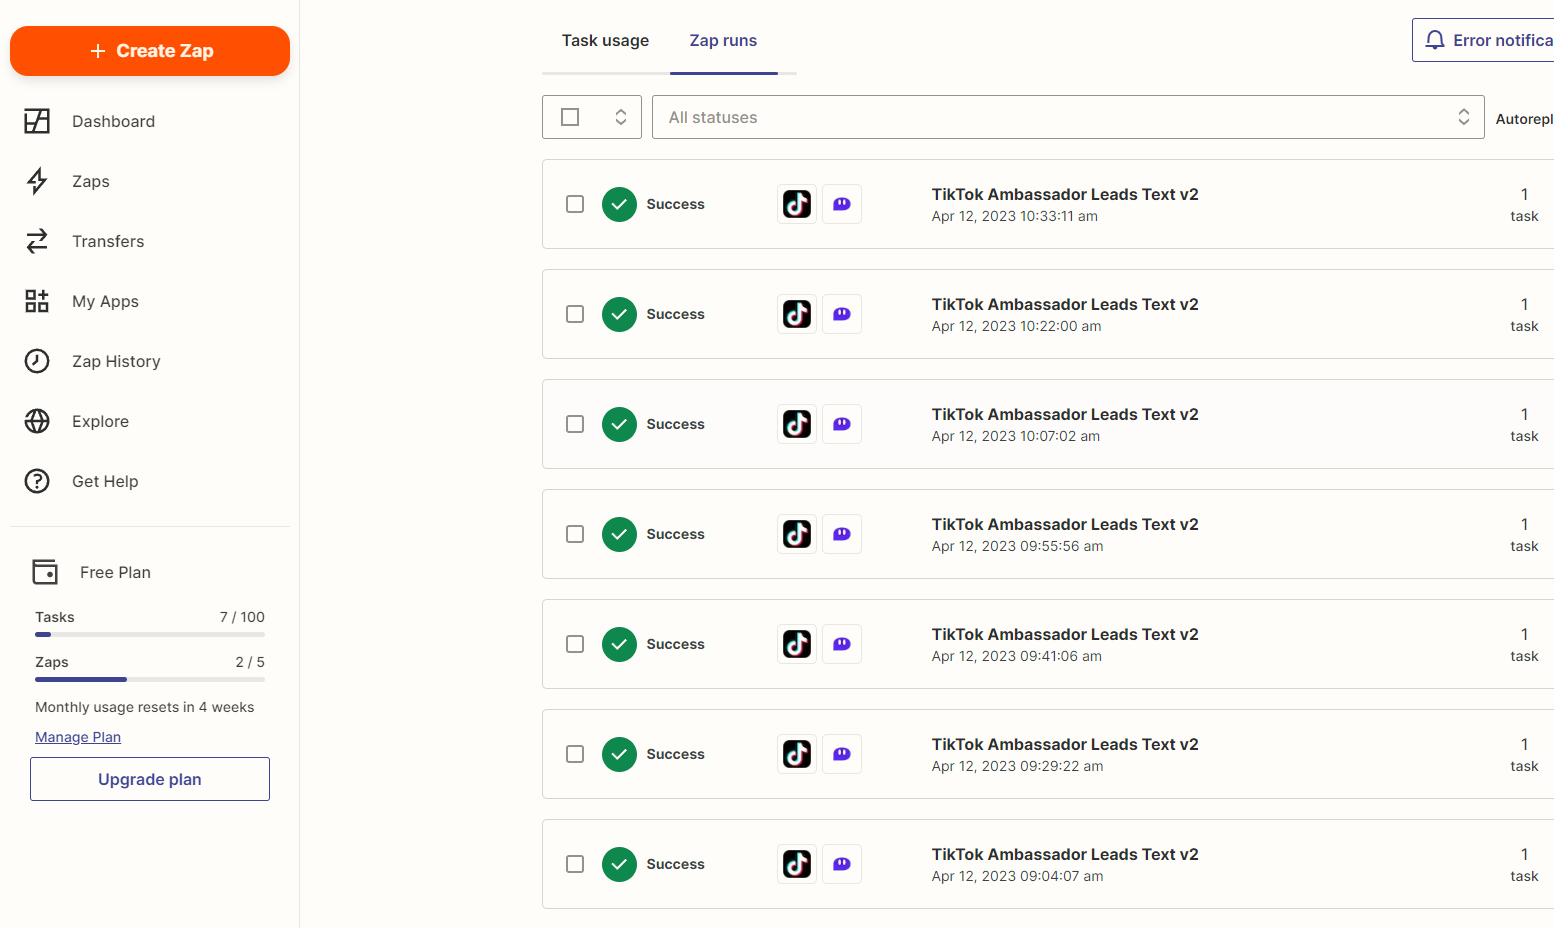Select the checkbox for 09:55:56 am run
This screenshot has width=1554, height=928.
pyautogui.click(x=575, y=534)
